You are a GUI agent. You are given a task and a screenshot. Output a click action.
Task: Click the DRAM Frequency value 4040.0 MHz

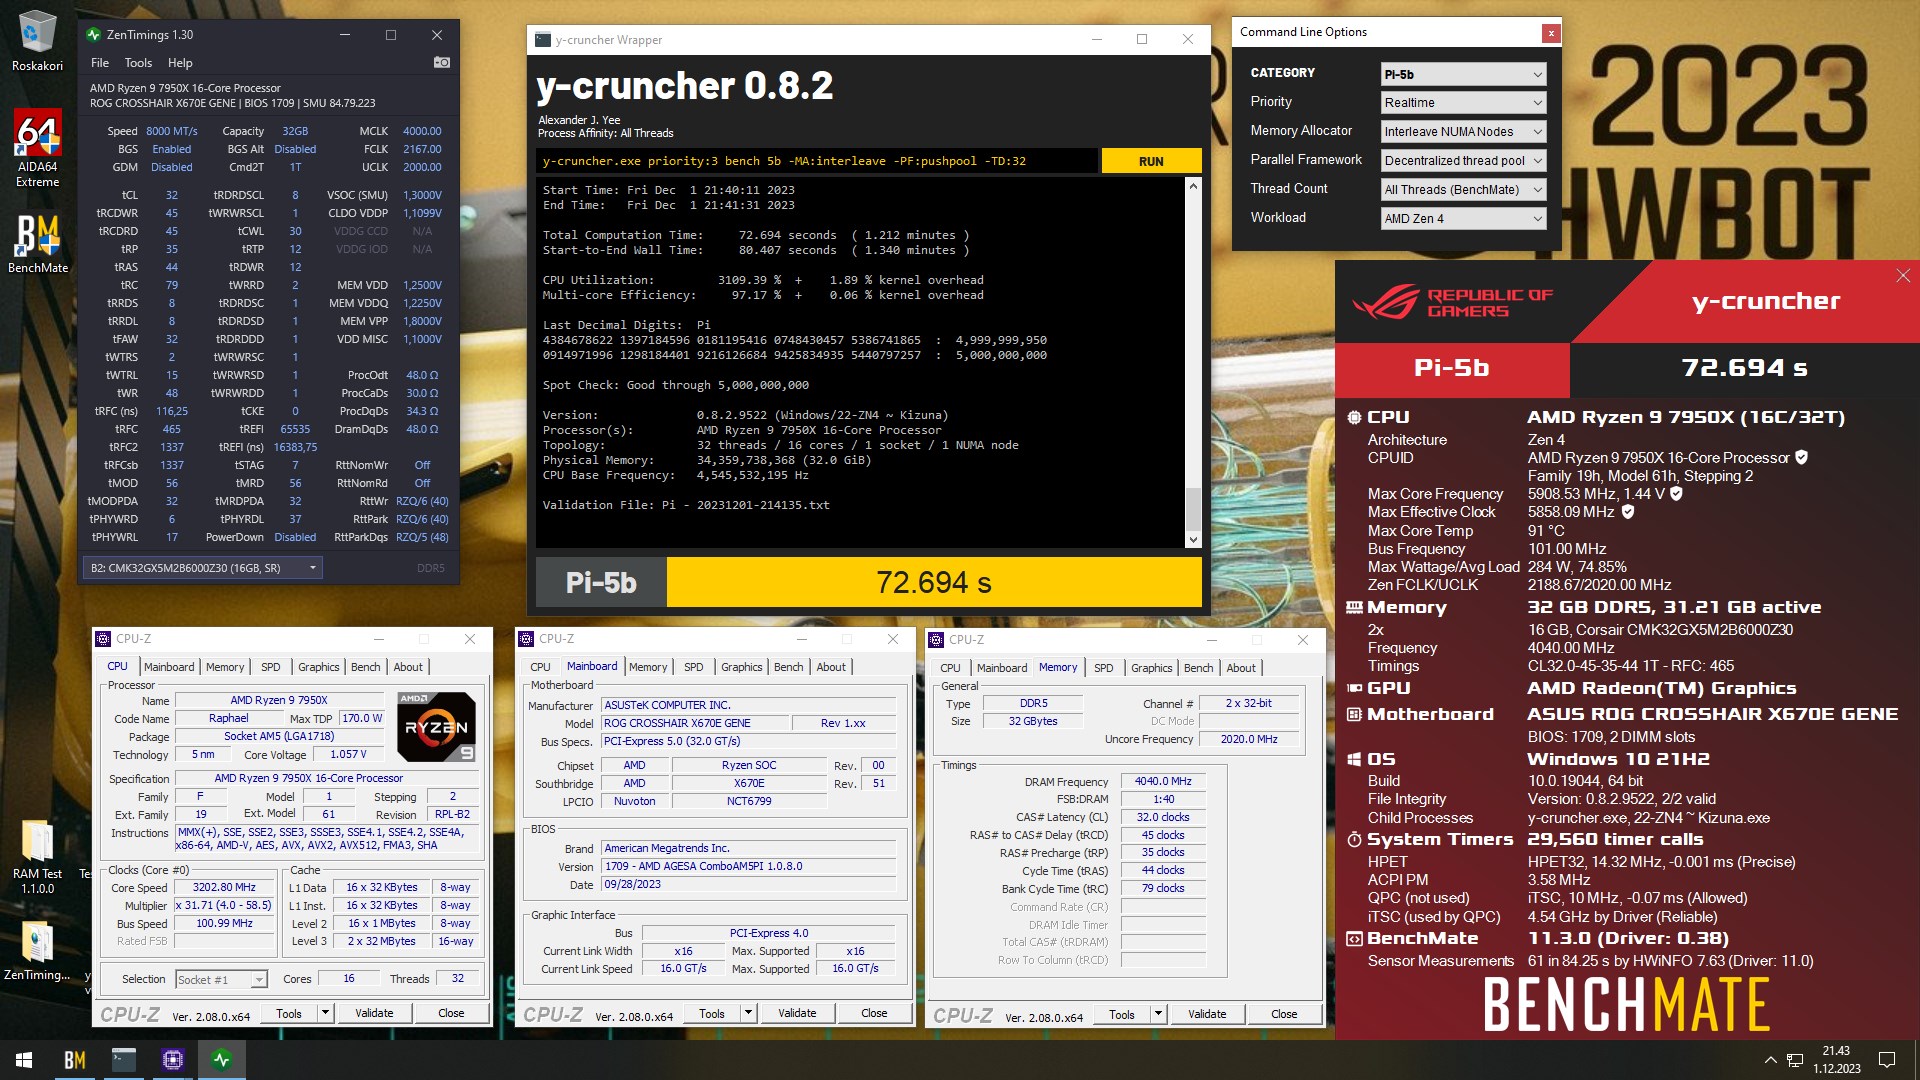(1163, 781)
